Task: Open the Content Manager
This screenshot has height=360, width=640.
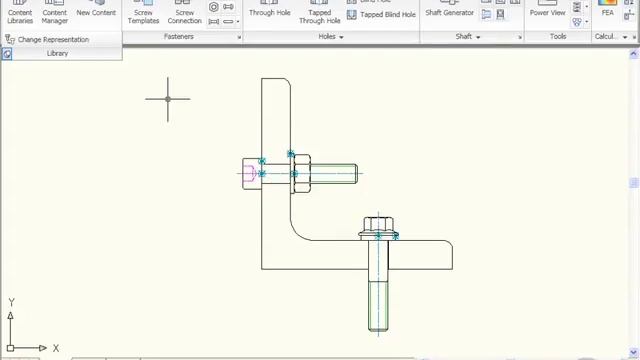Action: coord(55,12)
